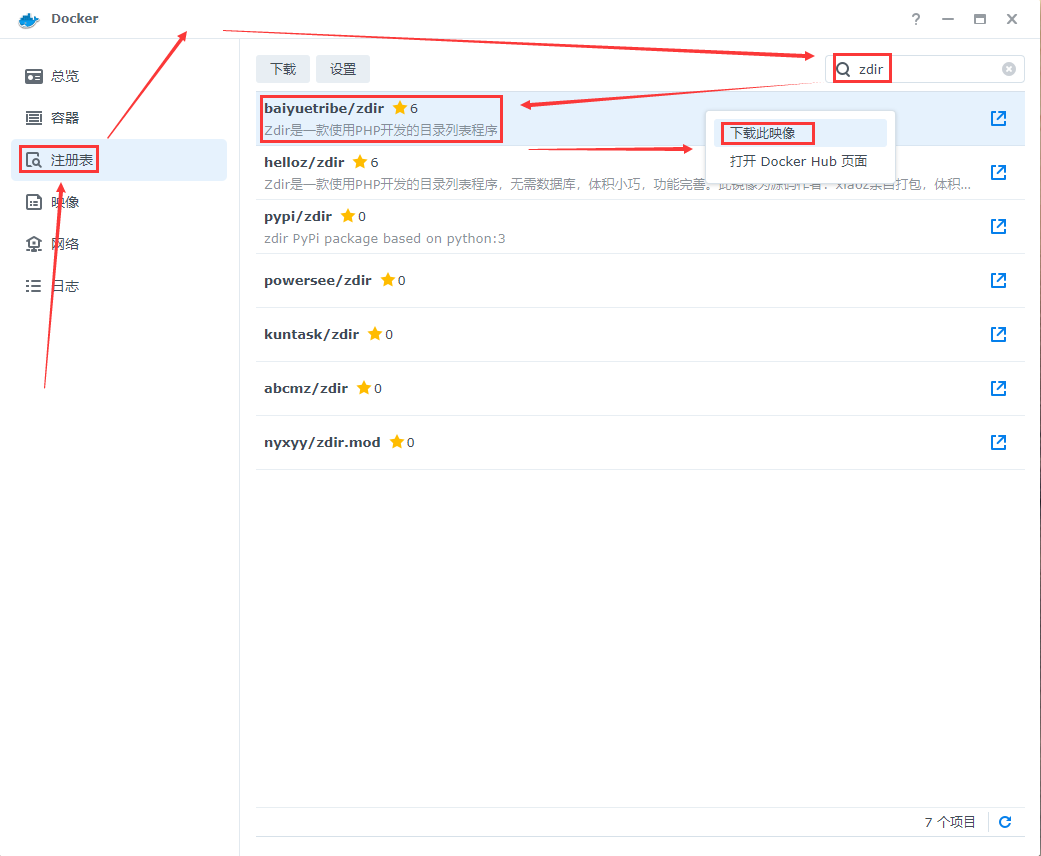Open external link icon for pypi/zdir
The width and height of the screenshot is (1041, 856).
tap(997, 226)
